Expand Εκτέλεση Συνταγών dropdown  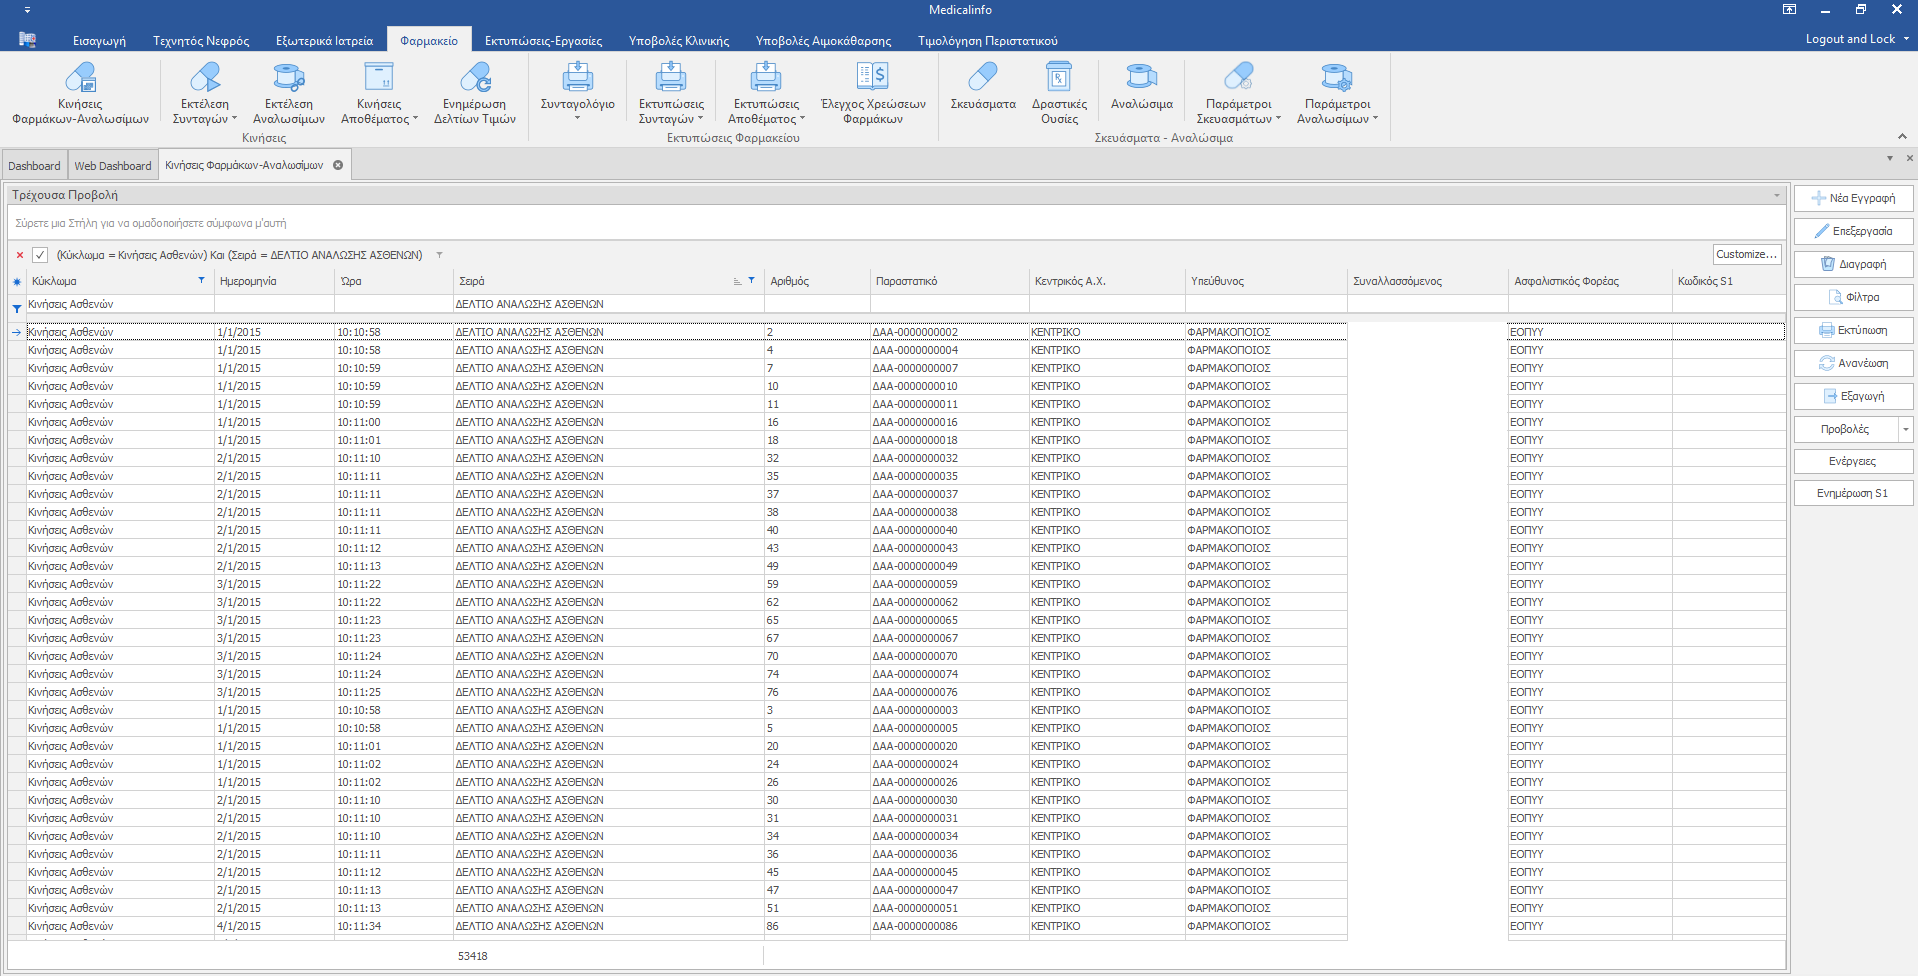[x=234, y=119]
